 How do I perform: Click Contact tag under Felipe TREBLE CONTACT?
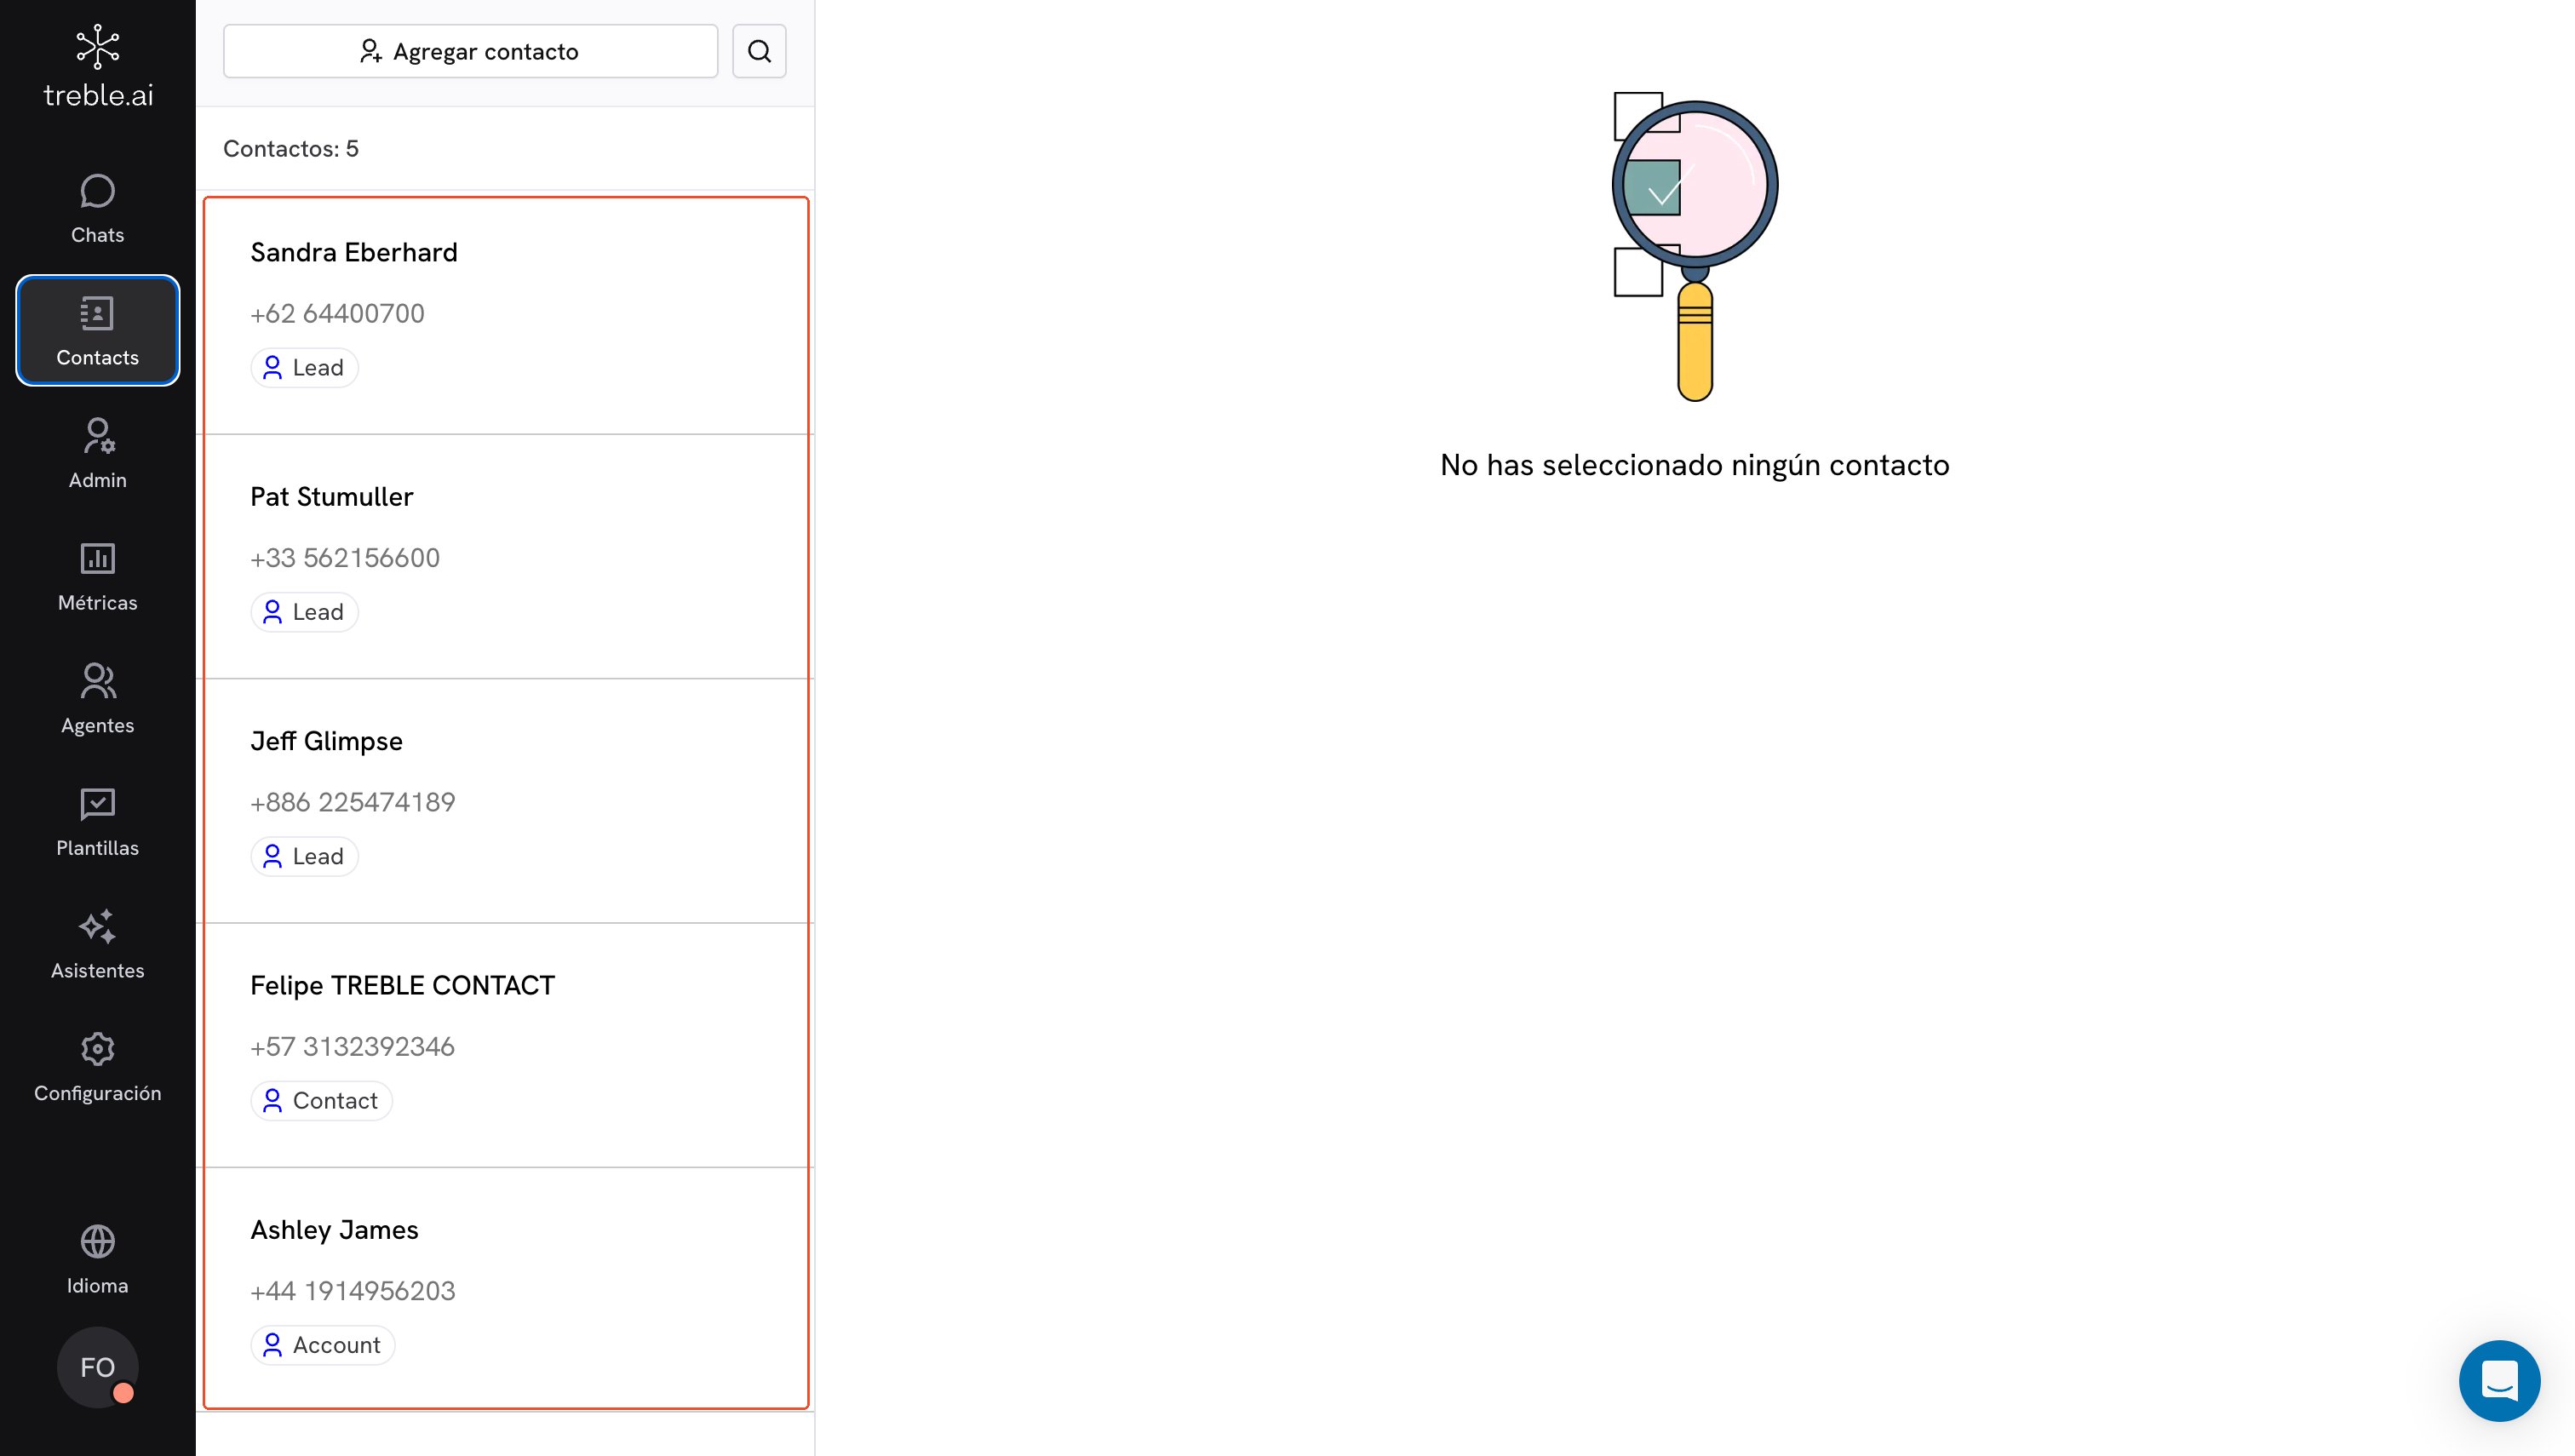321,1100
